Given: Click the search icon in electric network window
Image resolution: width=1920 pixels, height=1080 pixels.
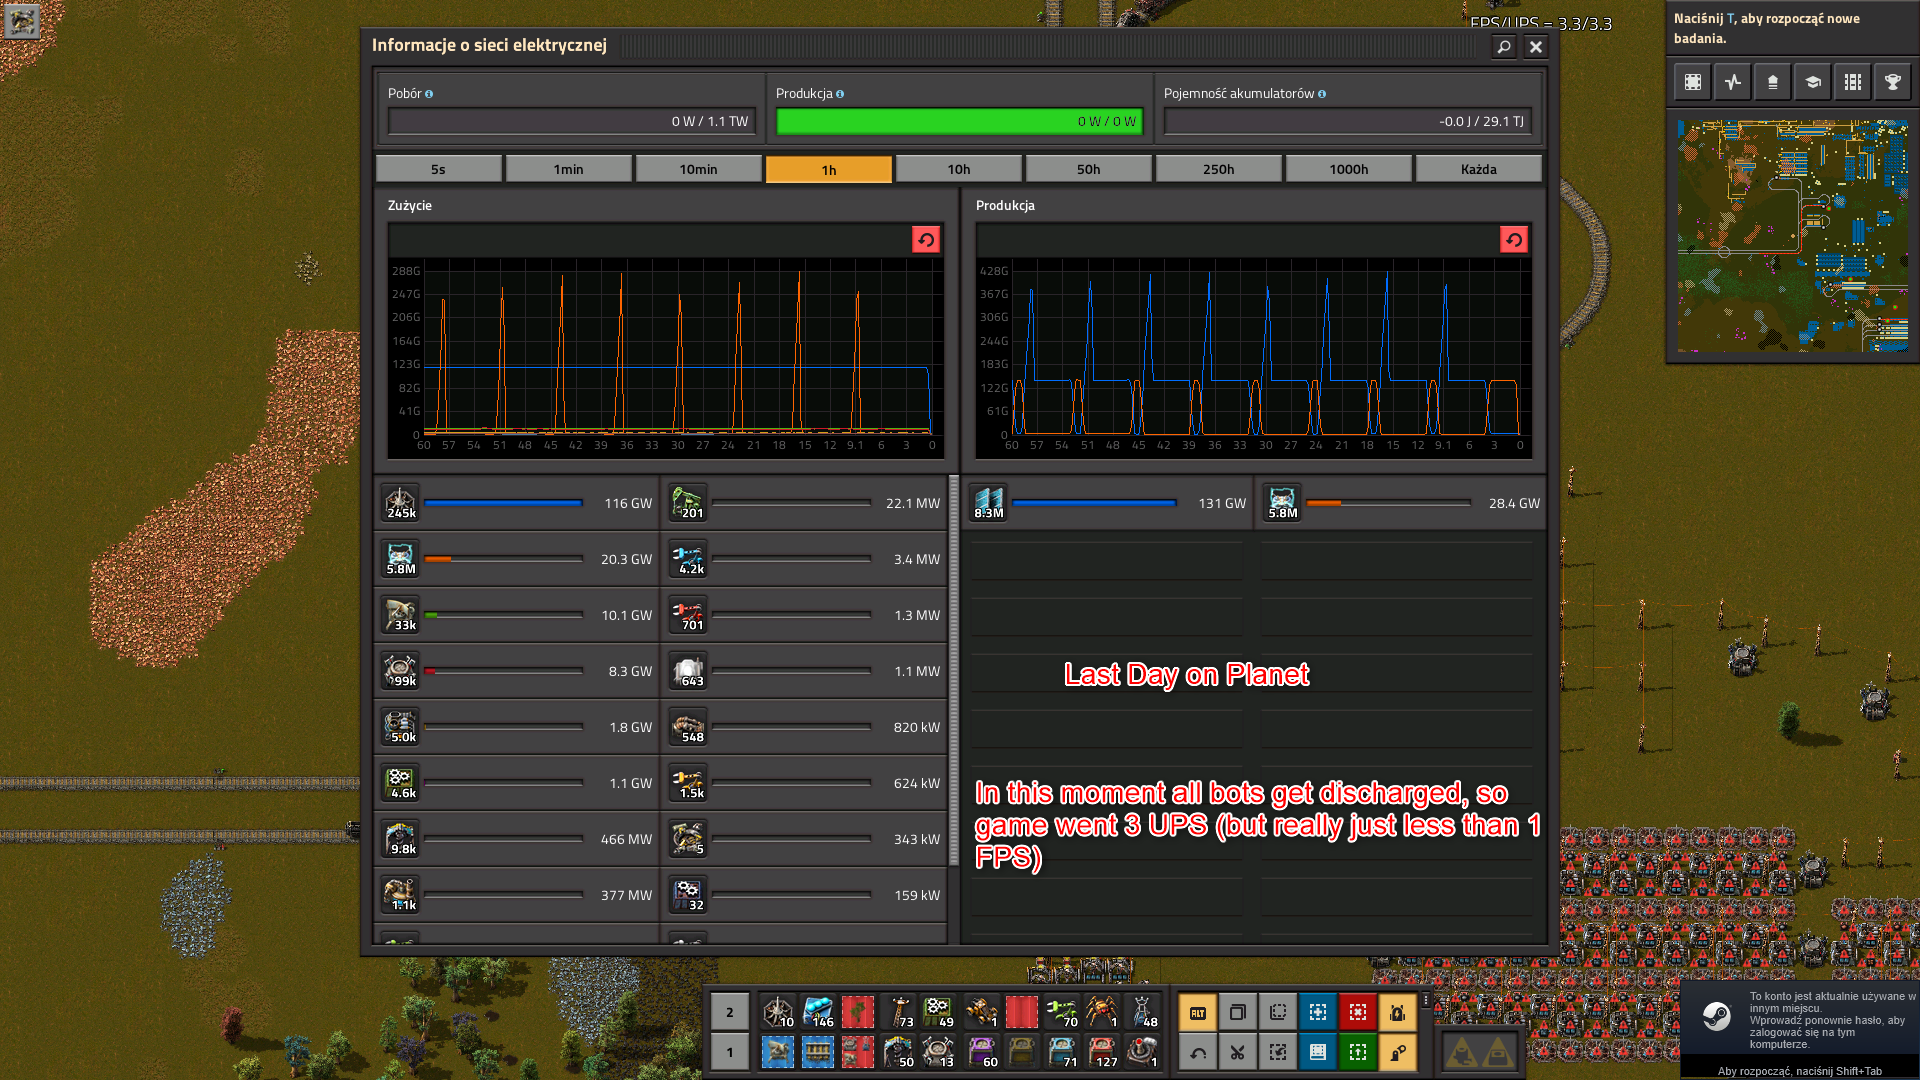Looking at the screenshot, I should (1503, 47).
